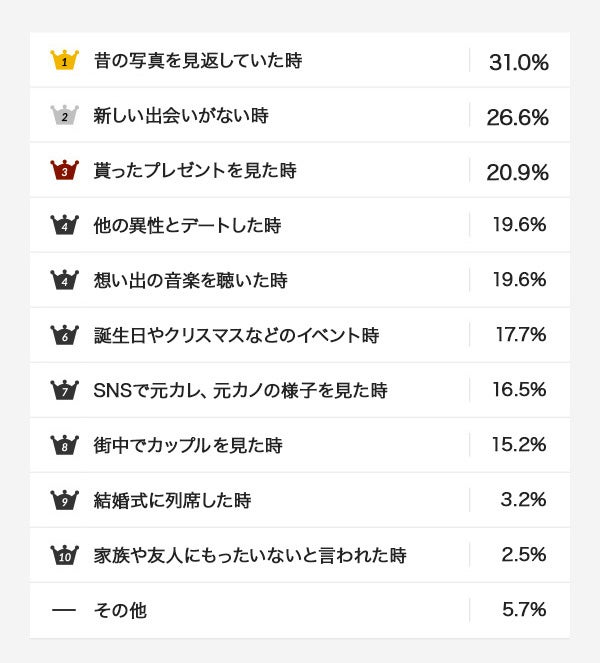Click the dash icon beside その他
Image resolution: width=600 pixels, height=663 pixels.
click(64, 610)
